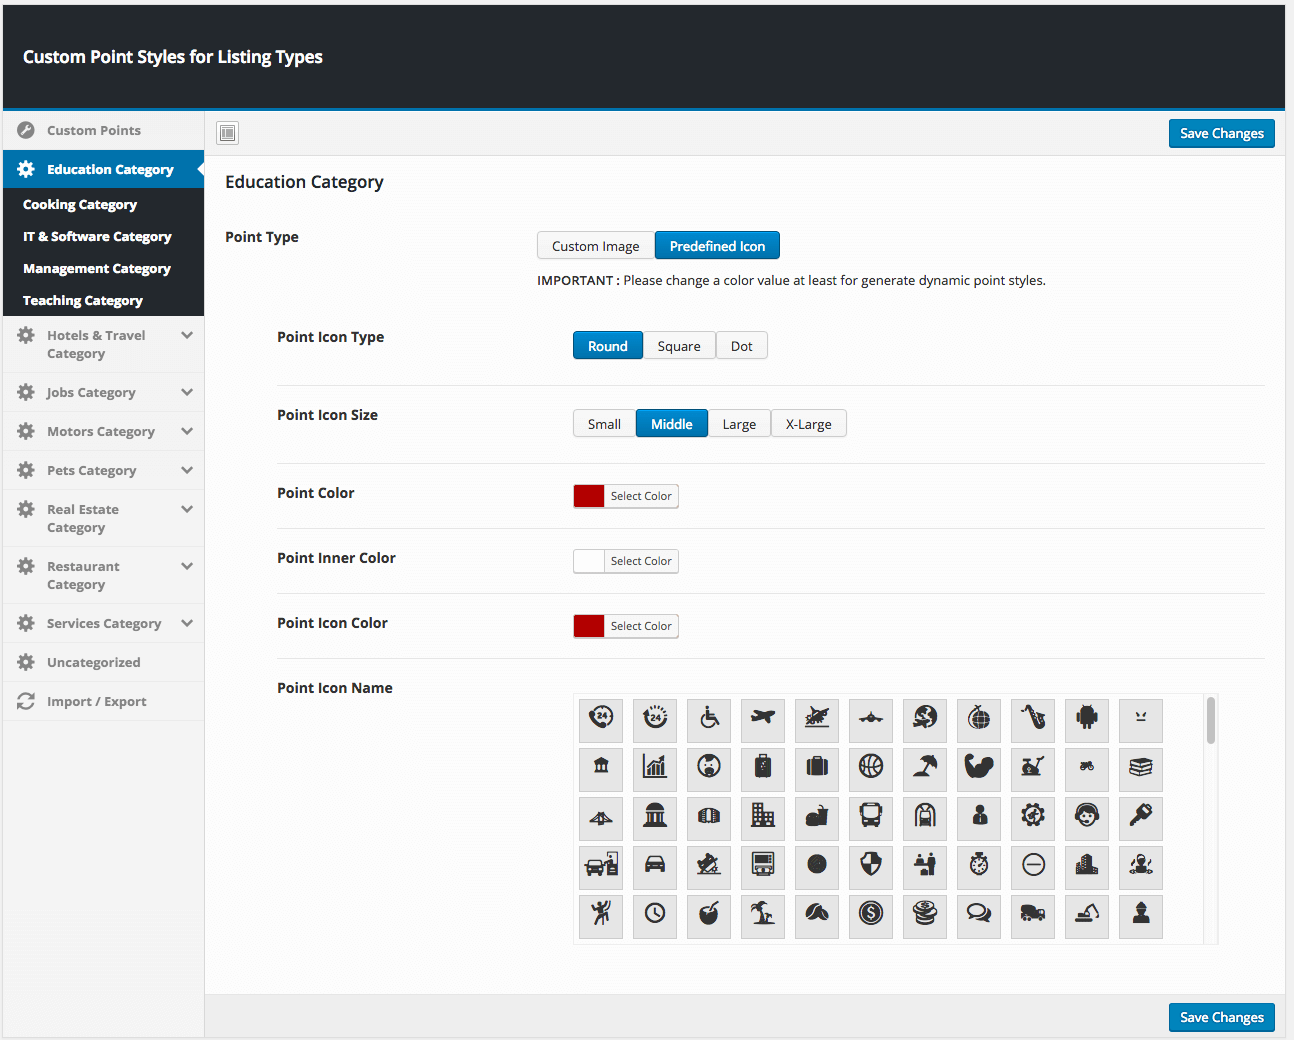
Task: Switch Point Type to Custom Image
Action: 595,246
